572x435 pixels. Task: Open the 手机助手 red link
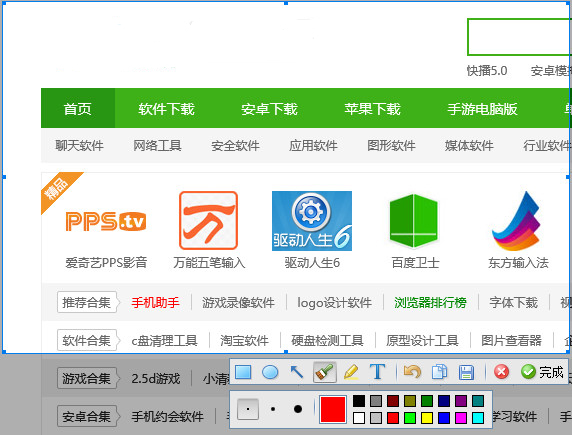(155, 303)
